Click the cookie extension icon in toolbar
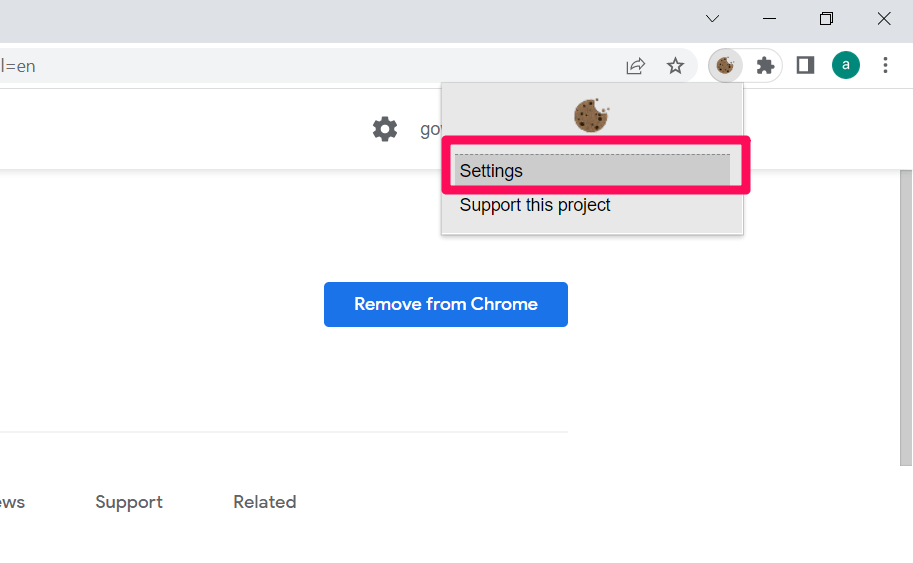This screenshot has width=913, height=563. [725, 66]
